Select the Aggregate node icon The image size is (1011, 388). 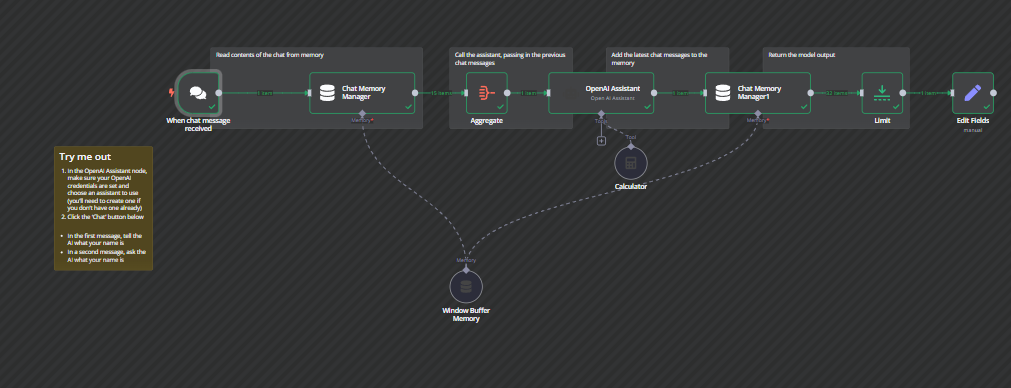[x=487, y=93]
